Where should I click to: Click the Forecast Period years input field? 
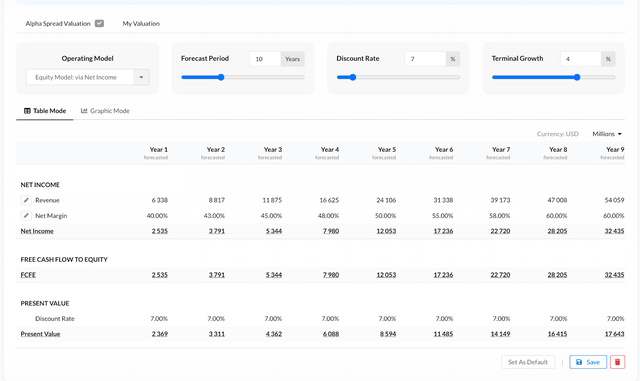265,59
